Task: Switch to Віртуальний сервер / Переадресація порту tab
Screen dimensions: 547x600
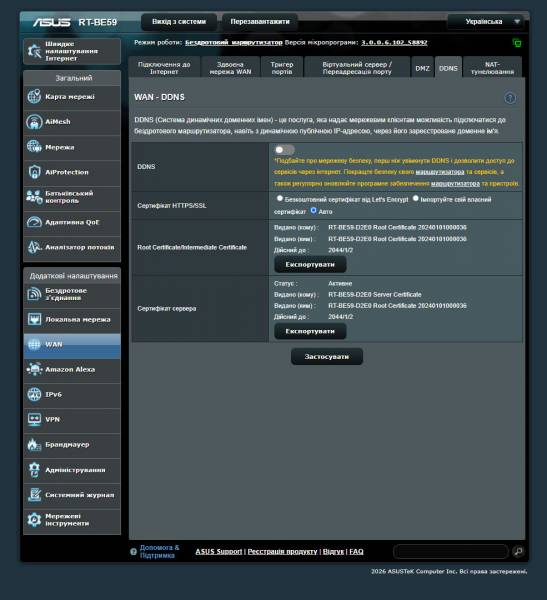Action: (357, 68)
